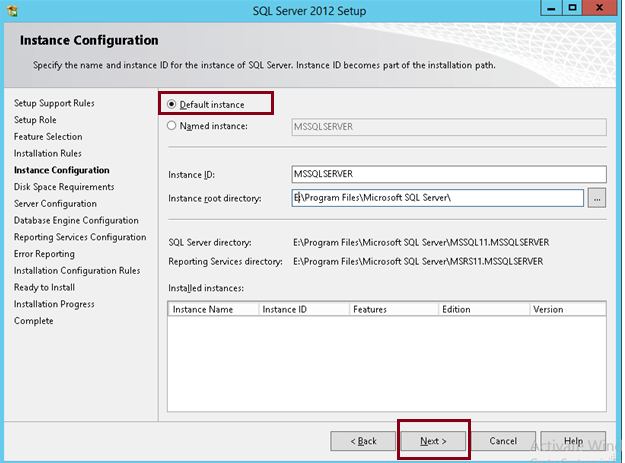Screen dimensions: 625x463
Task: Click Instance Configuration step in sidebar
Action: point(61,170)
